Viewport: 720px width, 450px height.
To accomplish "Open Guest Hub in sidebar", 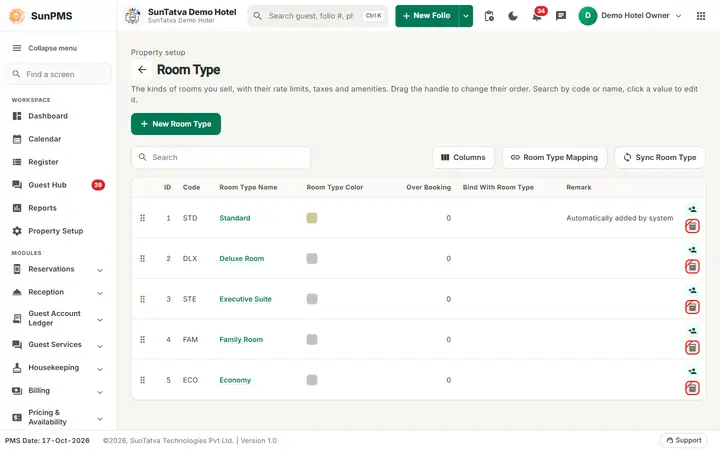I will (x=58, y=185).
